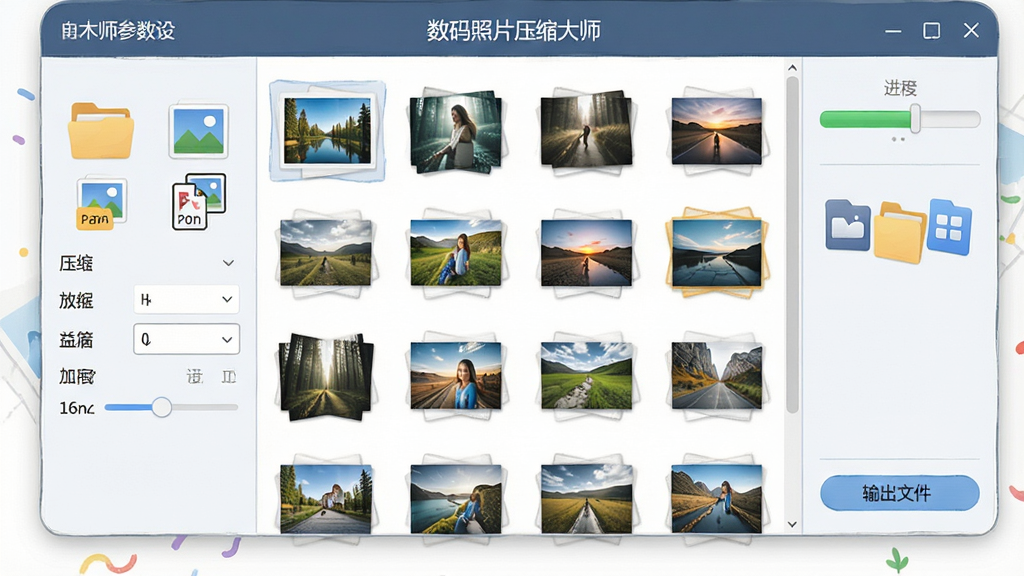This screenshot has height=576, width=1024.
Task: Select the woman sitting above lake thumbnail
Action: tap(456, 498)
